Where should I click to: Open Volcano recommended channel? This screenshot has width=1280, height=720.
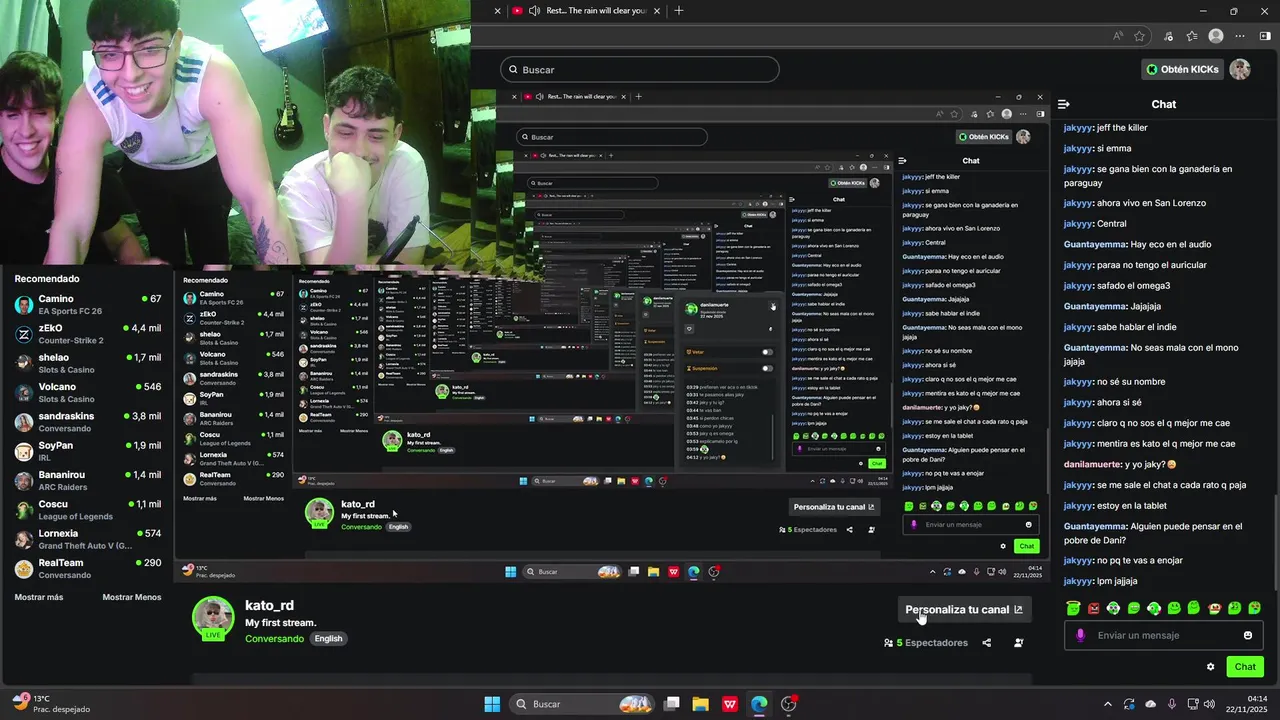88,392
